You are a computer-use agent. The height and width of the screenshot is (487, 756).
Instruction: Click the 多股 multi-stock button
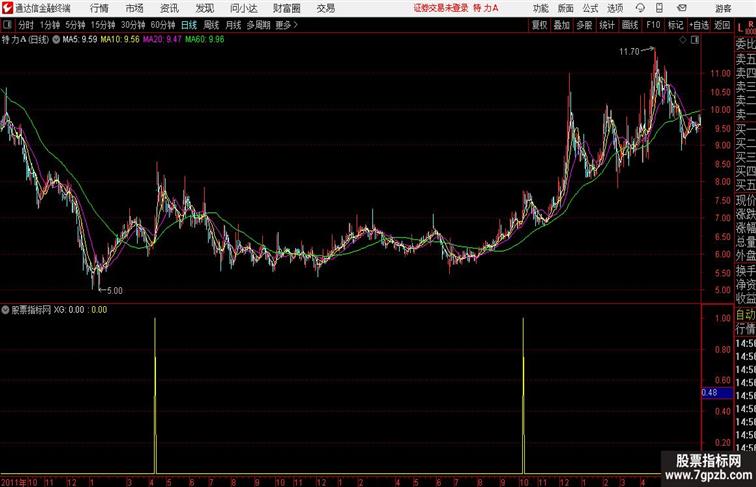[x=584, y=25]
